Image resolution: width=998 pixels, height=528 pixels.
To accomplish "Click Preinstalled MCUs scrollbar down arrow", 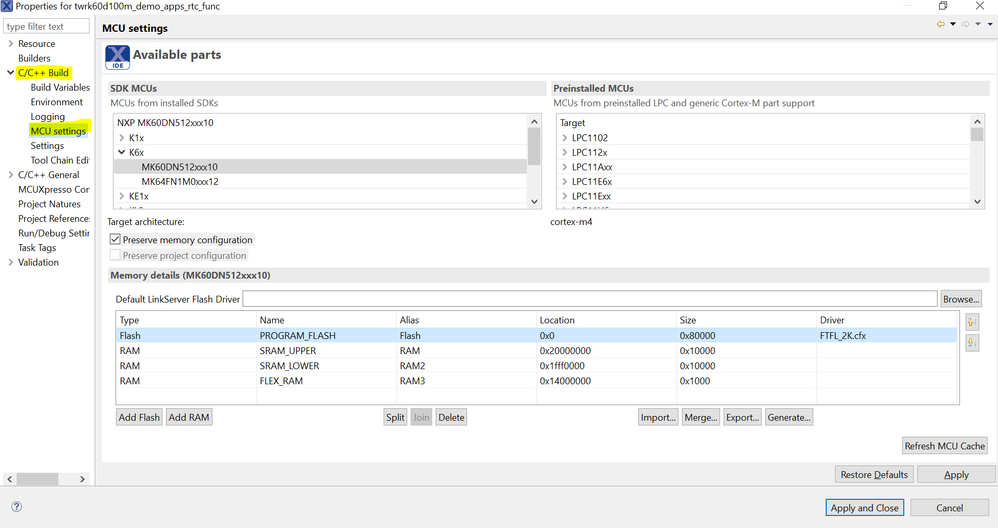I will (x=977, y=201).
